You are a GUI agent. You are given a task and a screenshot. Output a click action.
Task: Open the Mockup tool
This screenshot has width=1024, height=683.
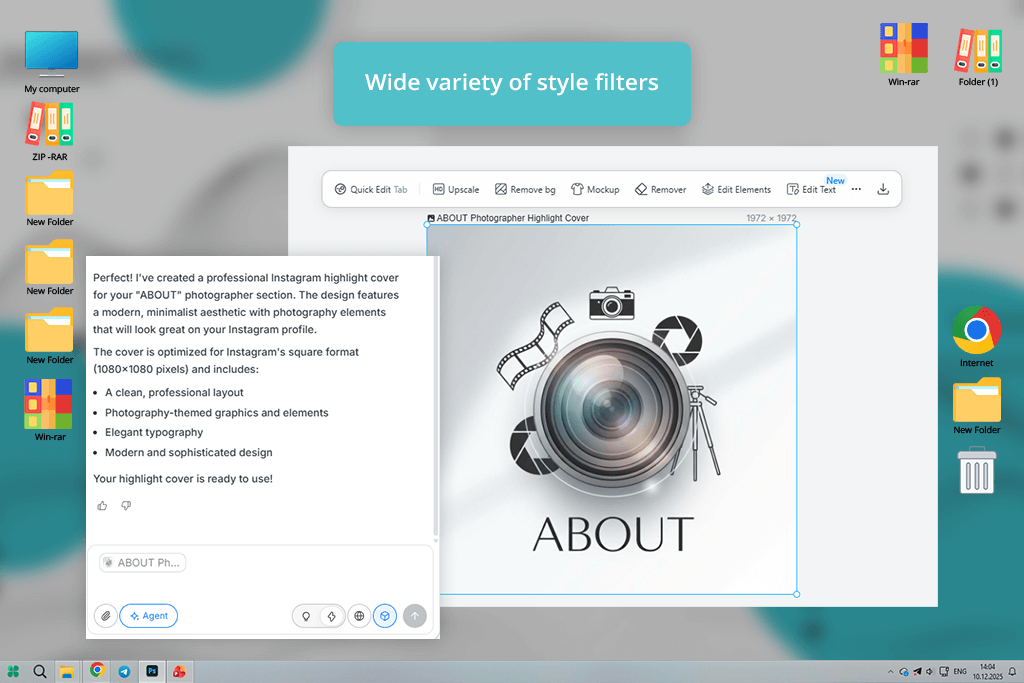click(x=595, y=189)
